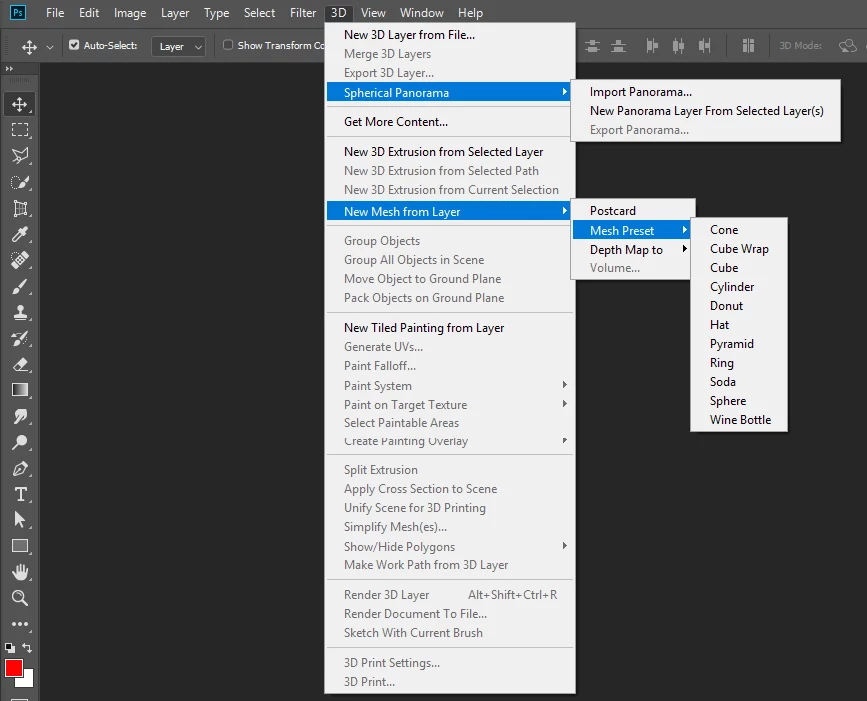Select the Rectangular Marquee tool
The image size is (867, 701).
coord(20,130)
